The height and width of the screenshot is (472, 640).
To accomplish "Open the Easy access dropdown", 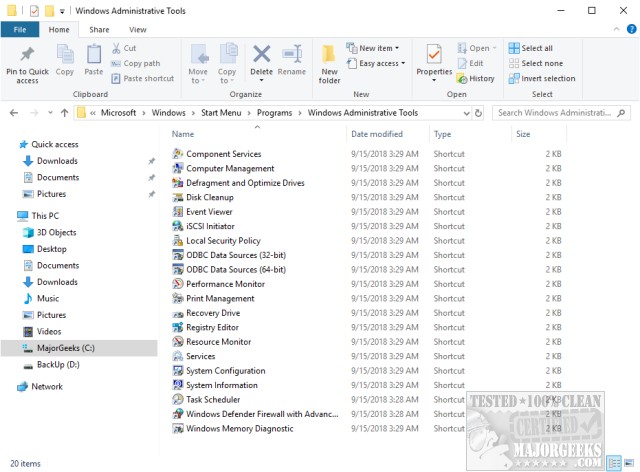I will pyautogui.click(x=403, y=63).
